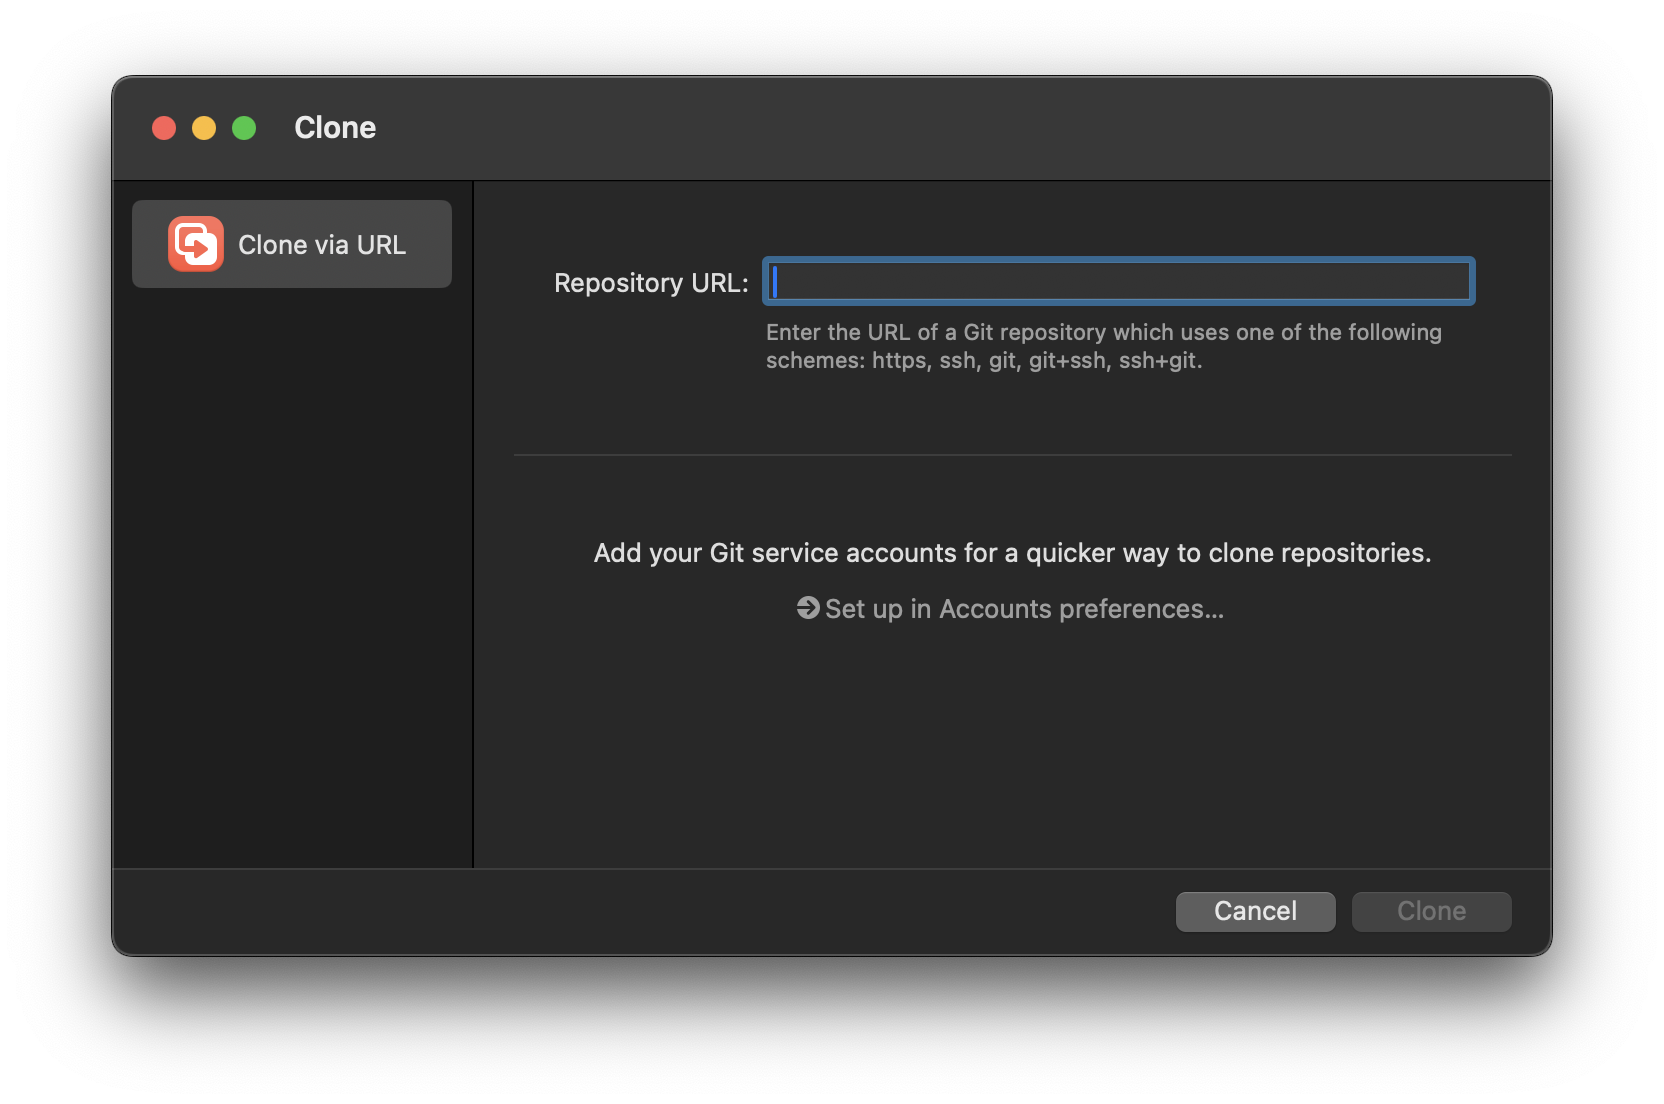
Task: Click the arrow icon beside Set up in Accounts
Action: [x=808, y=608]
